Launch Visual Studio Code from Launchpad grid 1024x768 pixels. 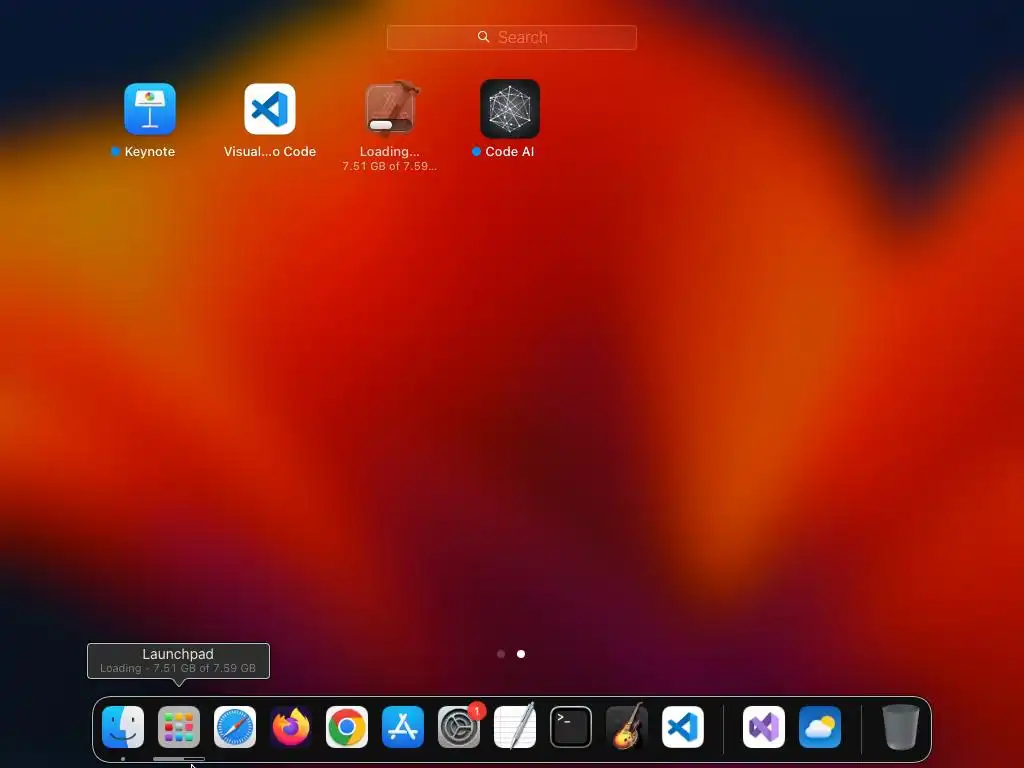pos(270,108)
